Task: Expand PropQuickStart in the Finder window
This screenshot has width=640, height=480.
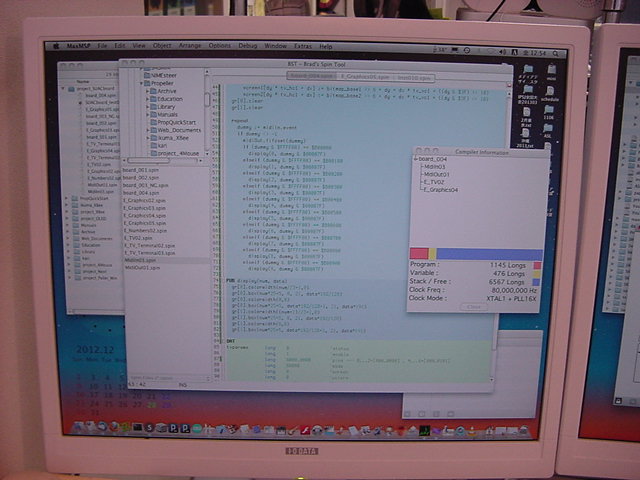Action: tap(67, 198)
